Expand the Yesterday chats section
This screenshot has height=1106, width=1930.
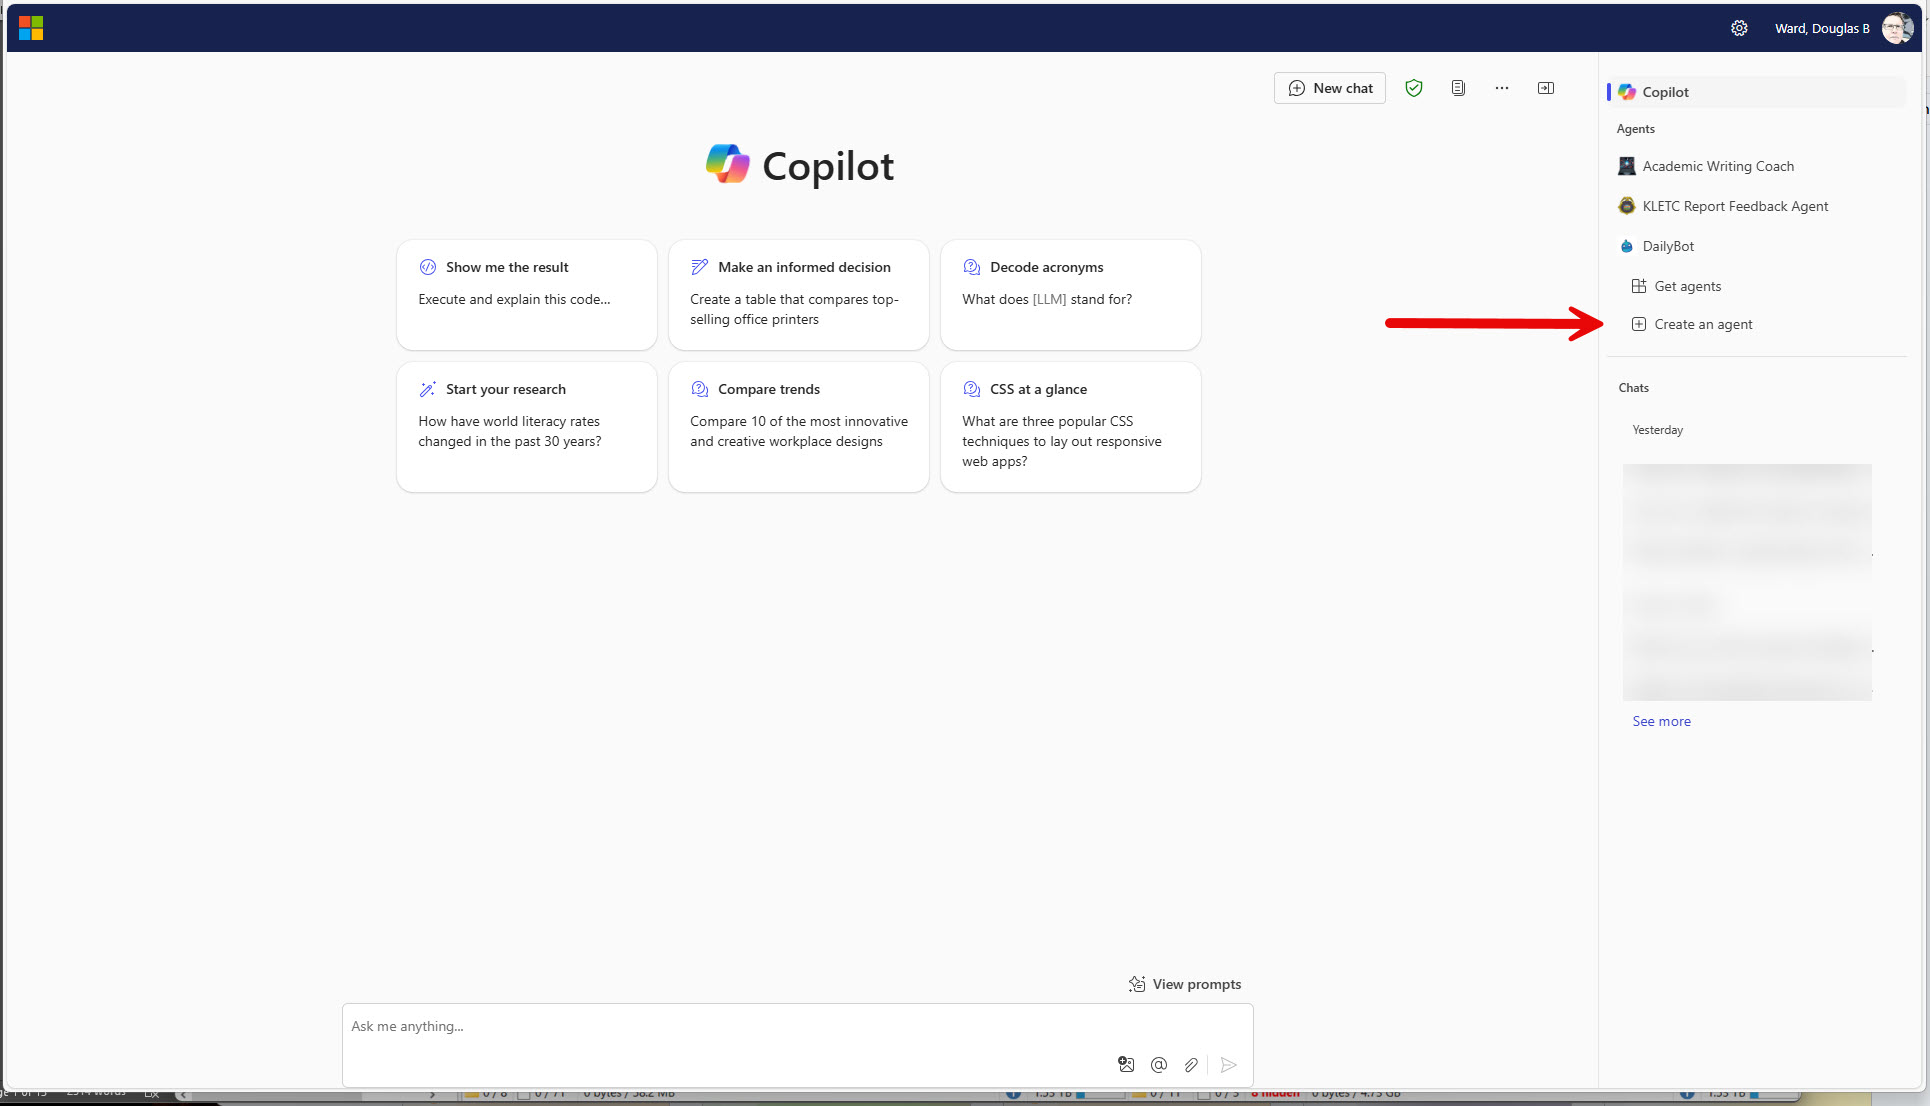(x=1656, y=430)
